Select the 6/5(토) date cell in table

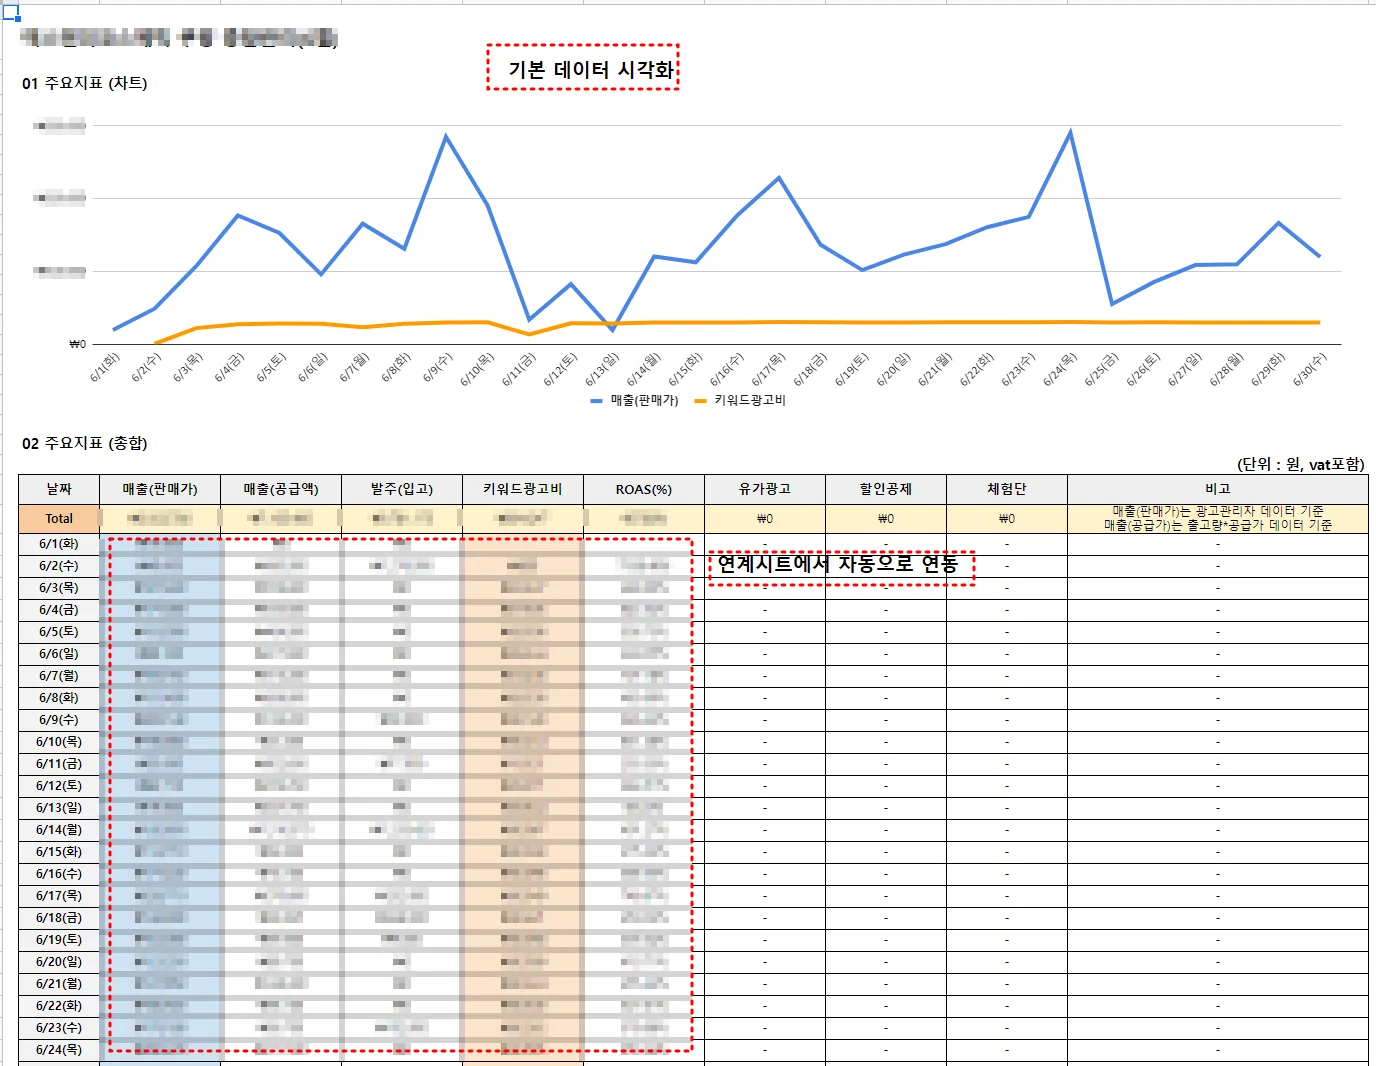click(59, 632)
